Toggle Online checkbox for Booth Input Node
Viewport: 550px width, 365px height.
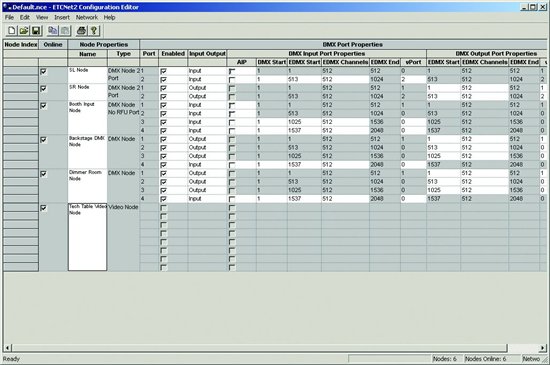[43, 106]
